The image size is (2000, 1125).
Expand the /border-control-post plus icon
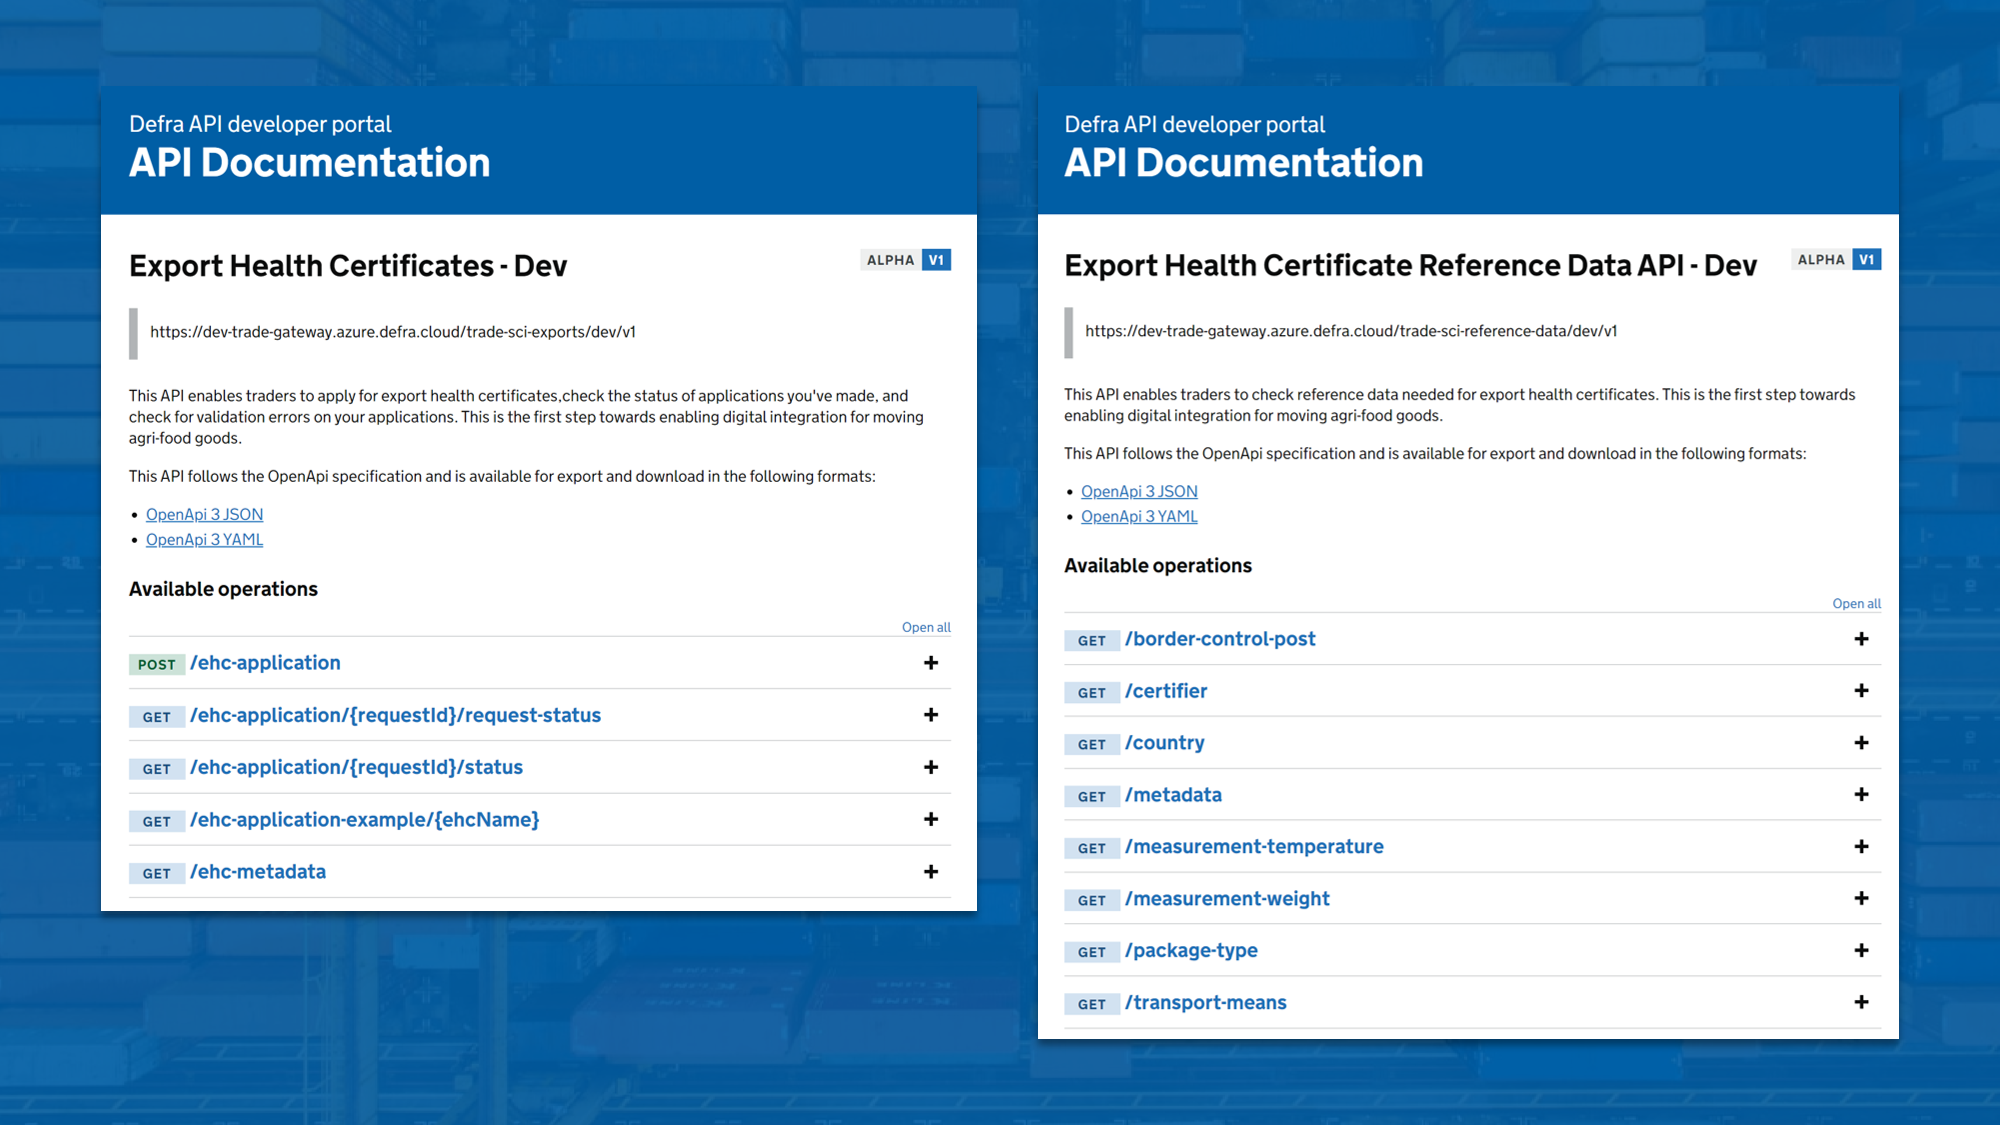[1861, 639]
